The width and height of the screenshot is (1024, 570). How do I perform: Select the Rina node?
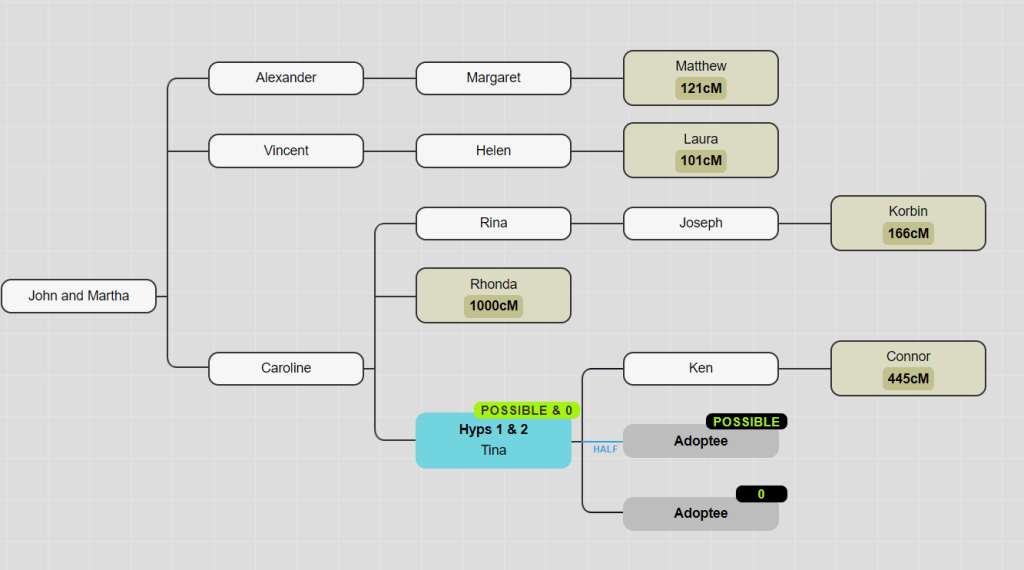pyautogui.click(x=493, y=223)
